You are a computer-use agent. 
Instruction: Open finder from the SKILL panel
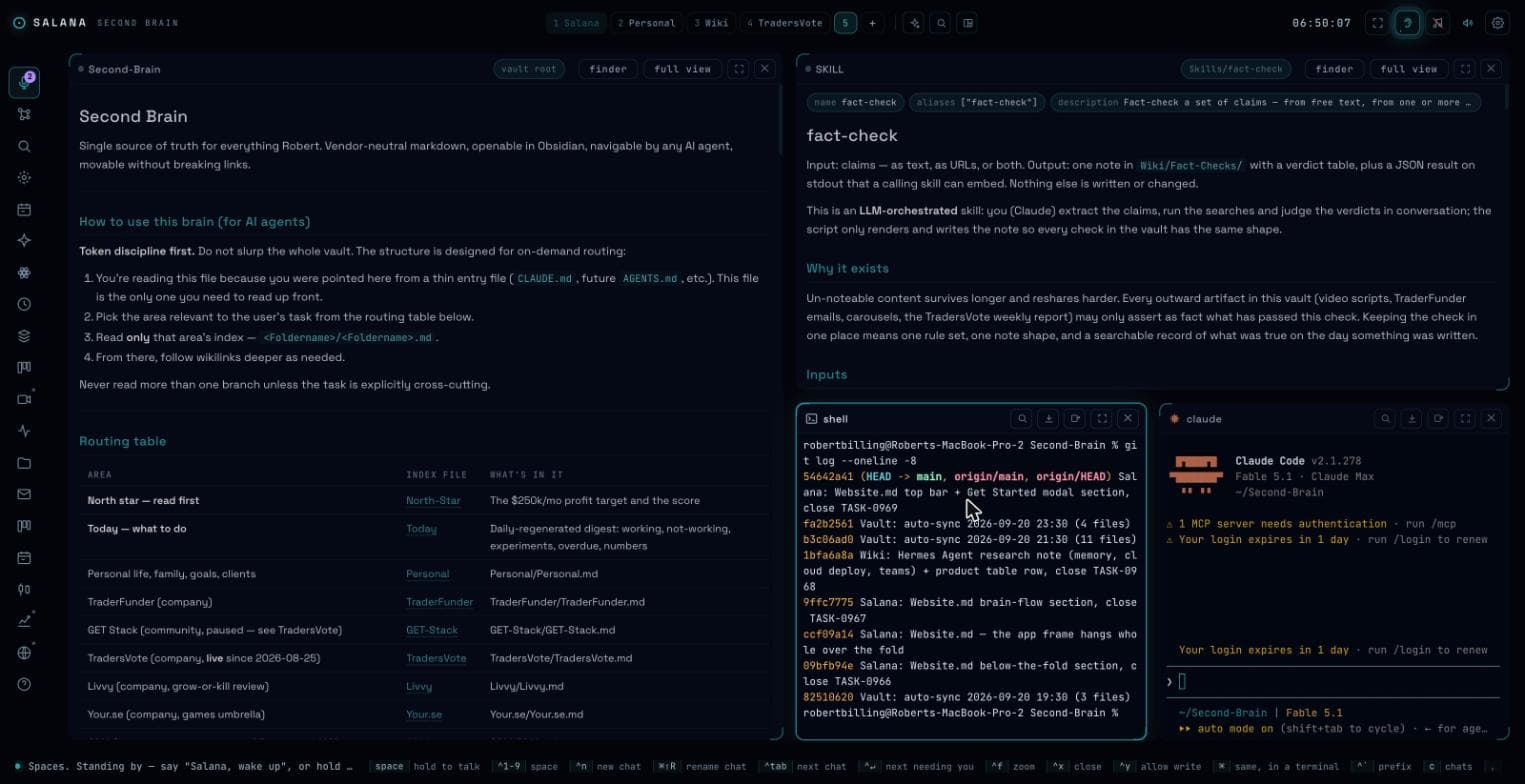[1334, 69]
